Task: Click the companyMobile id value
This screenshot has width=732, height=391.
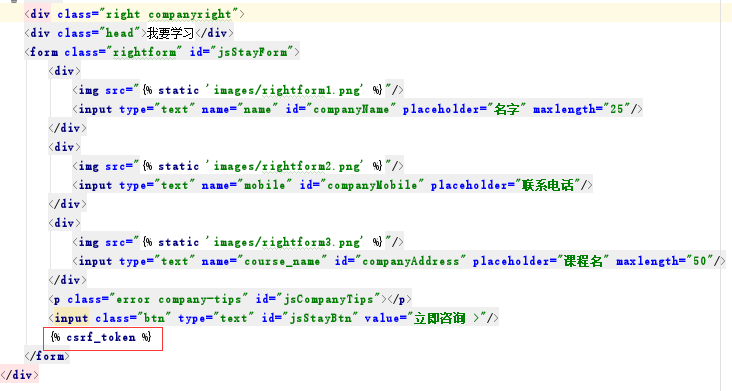Action: (372, 185)
